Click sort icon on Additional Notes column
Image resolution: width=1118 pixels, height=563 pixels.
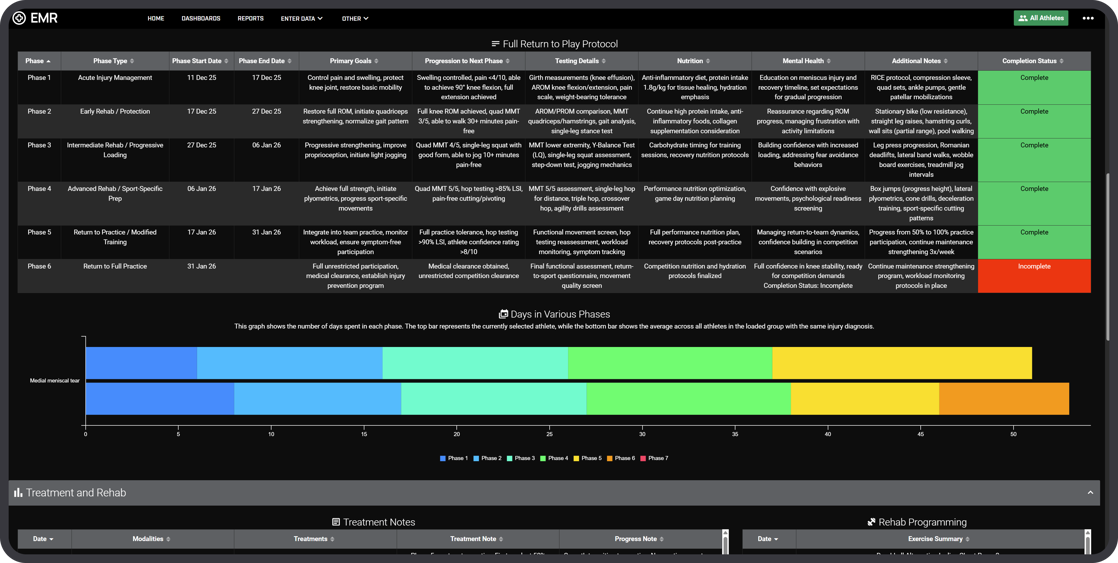point(947,61)
